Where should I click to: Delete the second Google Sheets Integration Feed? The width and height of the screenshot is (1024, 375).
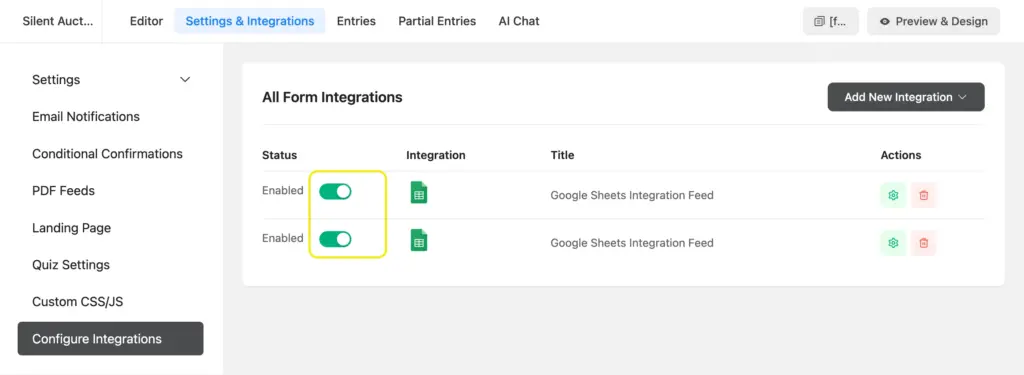point(923,243)
